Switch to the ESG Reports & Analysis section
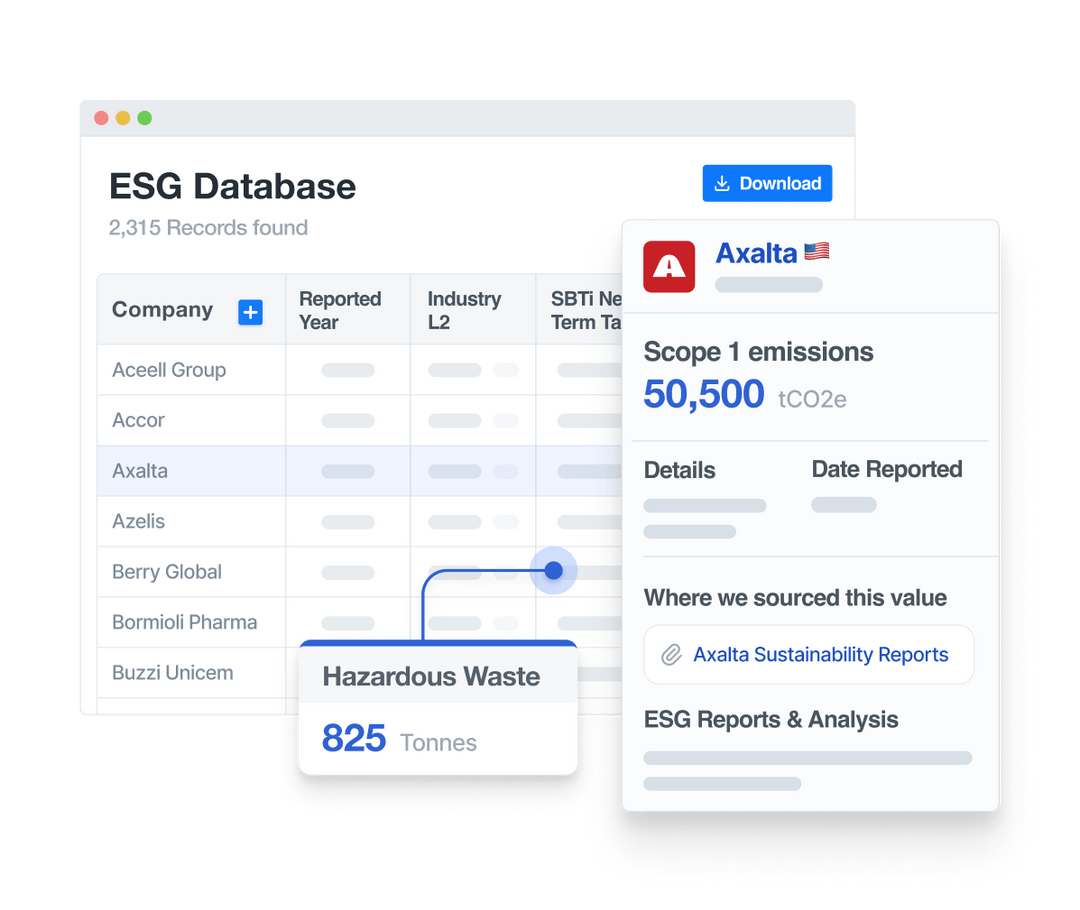This screenshot has height=910, width=1080. coord(771,720)
